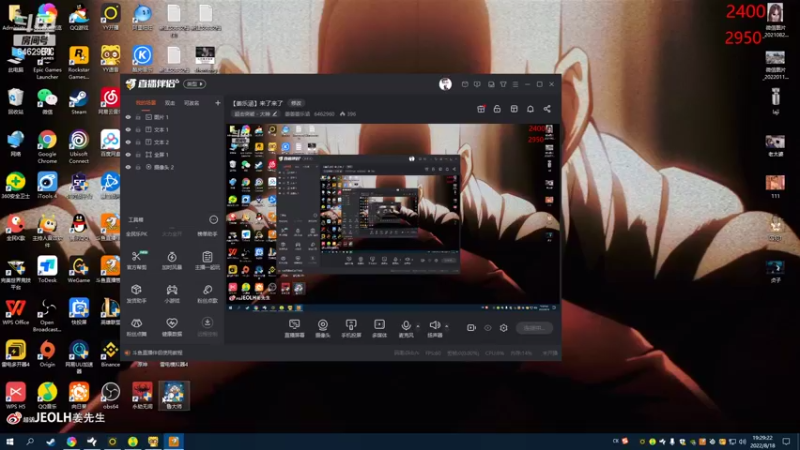Open Windows notification center in tray
Screen dimensions: 800x450
(x=786, y=441)
